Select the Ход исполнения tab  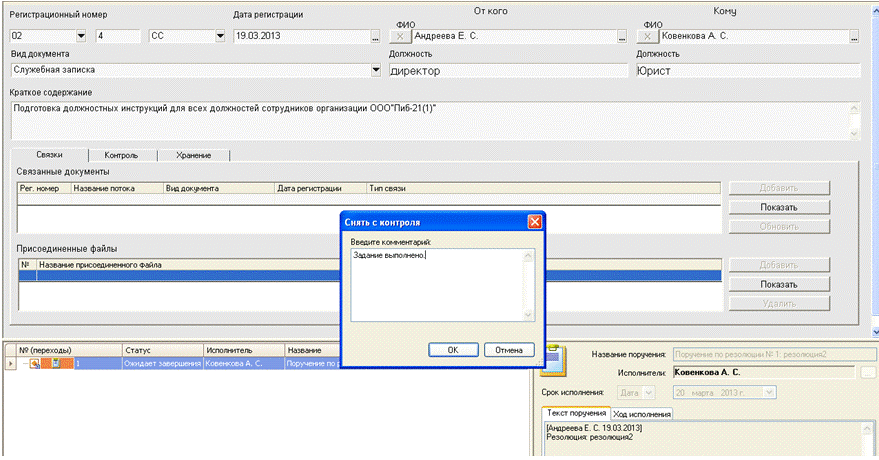point(642,414)
